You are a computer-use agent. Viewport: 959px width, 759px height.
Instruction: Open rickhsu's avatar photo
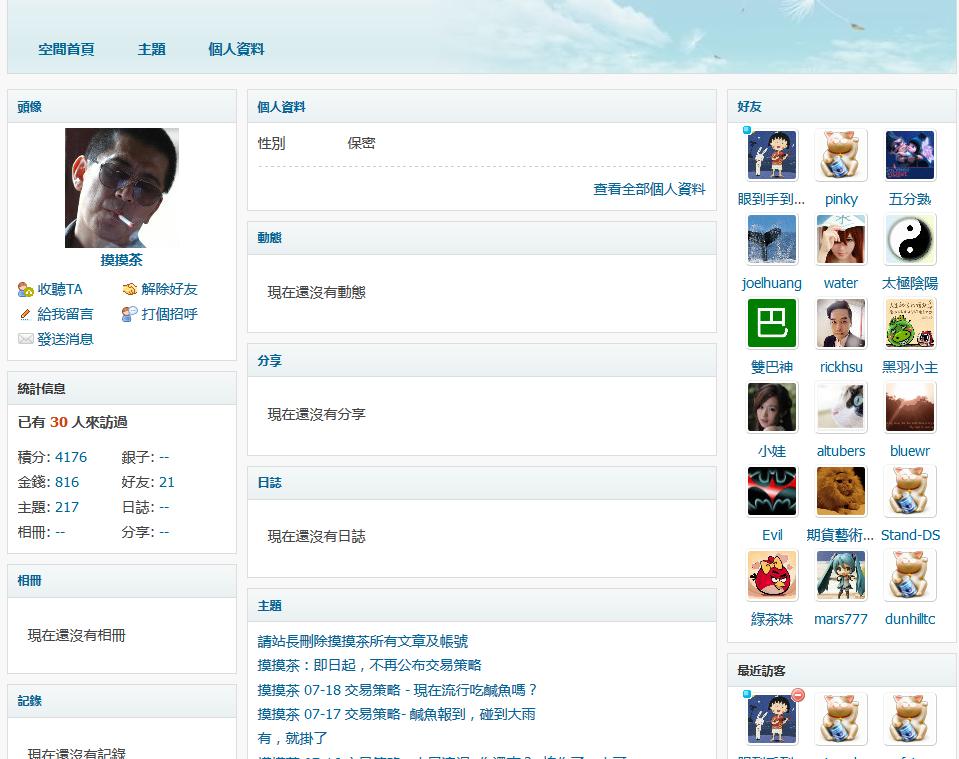841,323
